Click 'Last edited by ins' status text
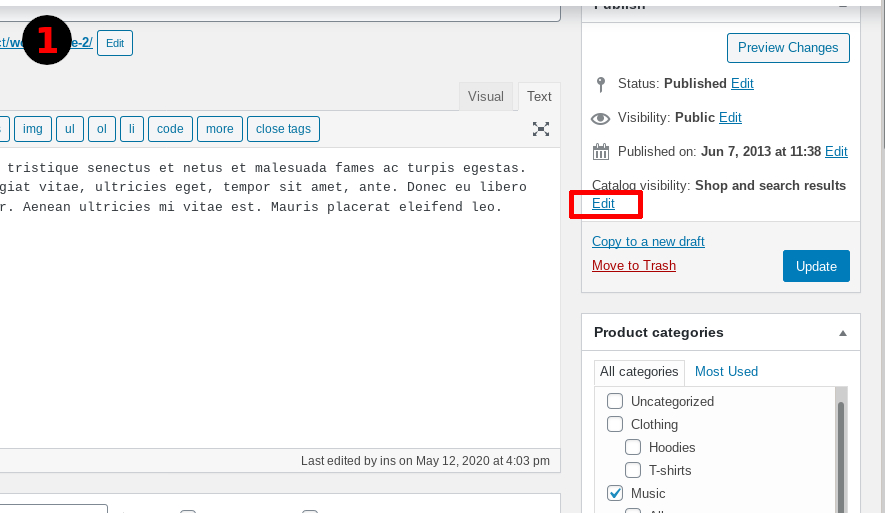The width and height of the screenshot is (885, 513). (x=425, y=461)
